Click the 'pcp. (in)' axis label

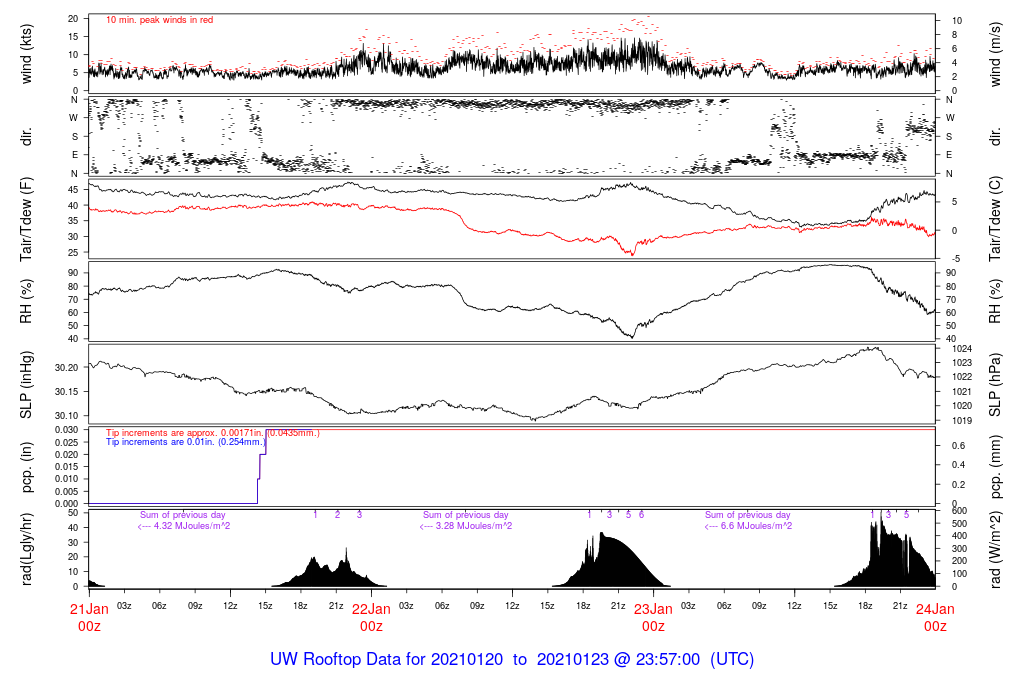tap(26, 467)
